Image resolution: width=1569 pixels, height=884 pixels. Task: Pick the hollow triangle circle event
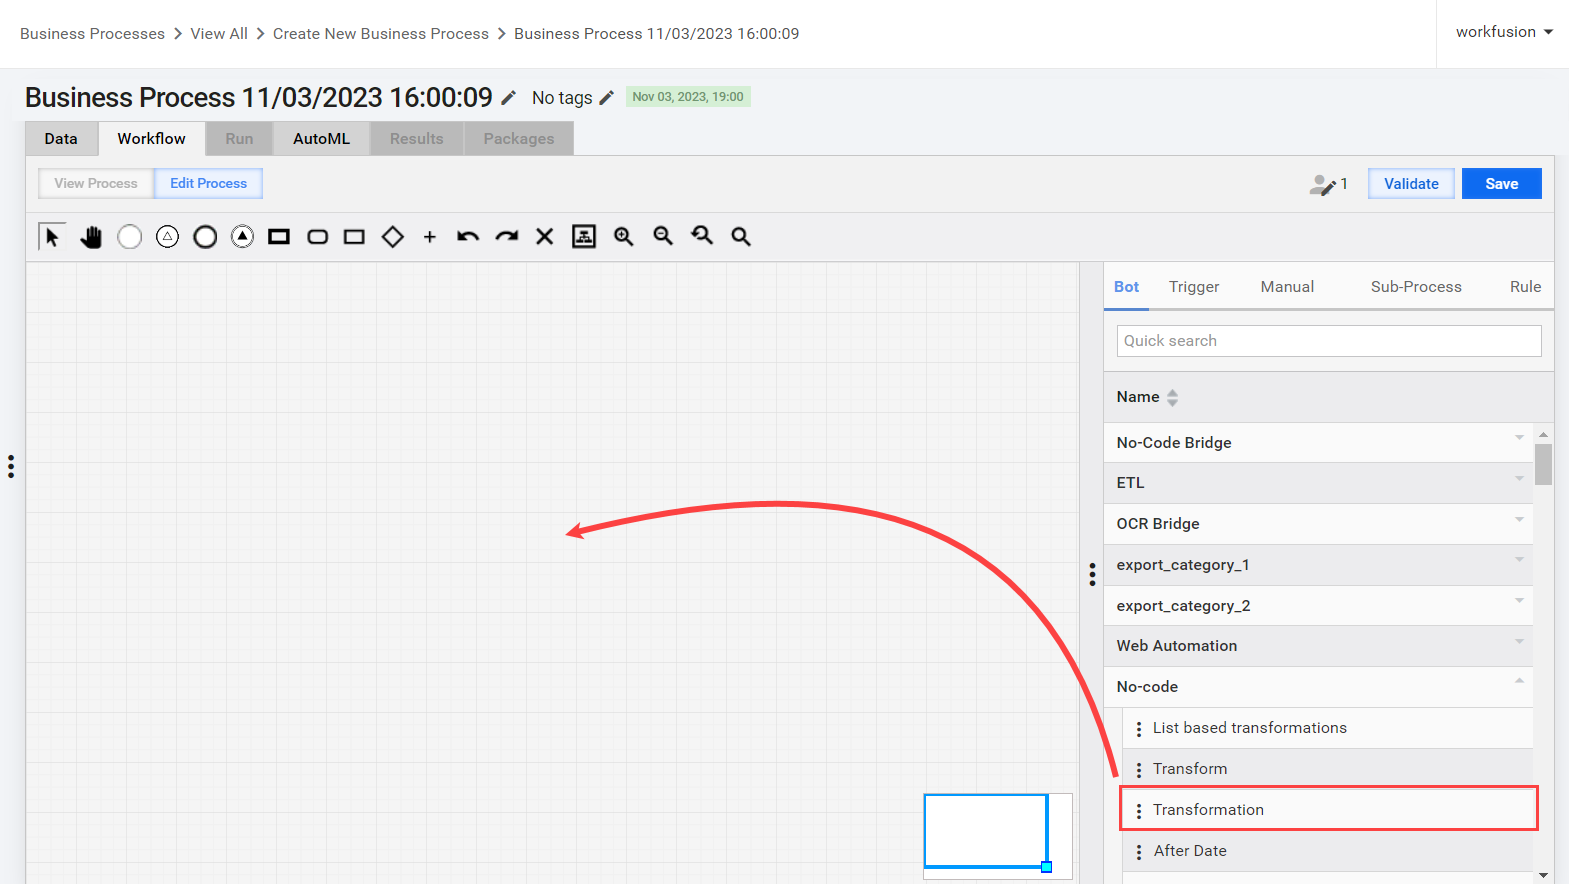[167, 237]
